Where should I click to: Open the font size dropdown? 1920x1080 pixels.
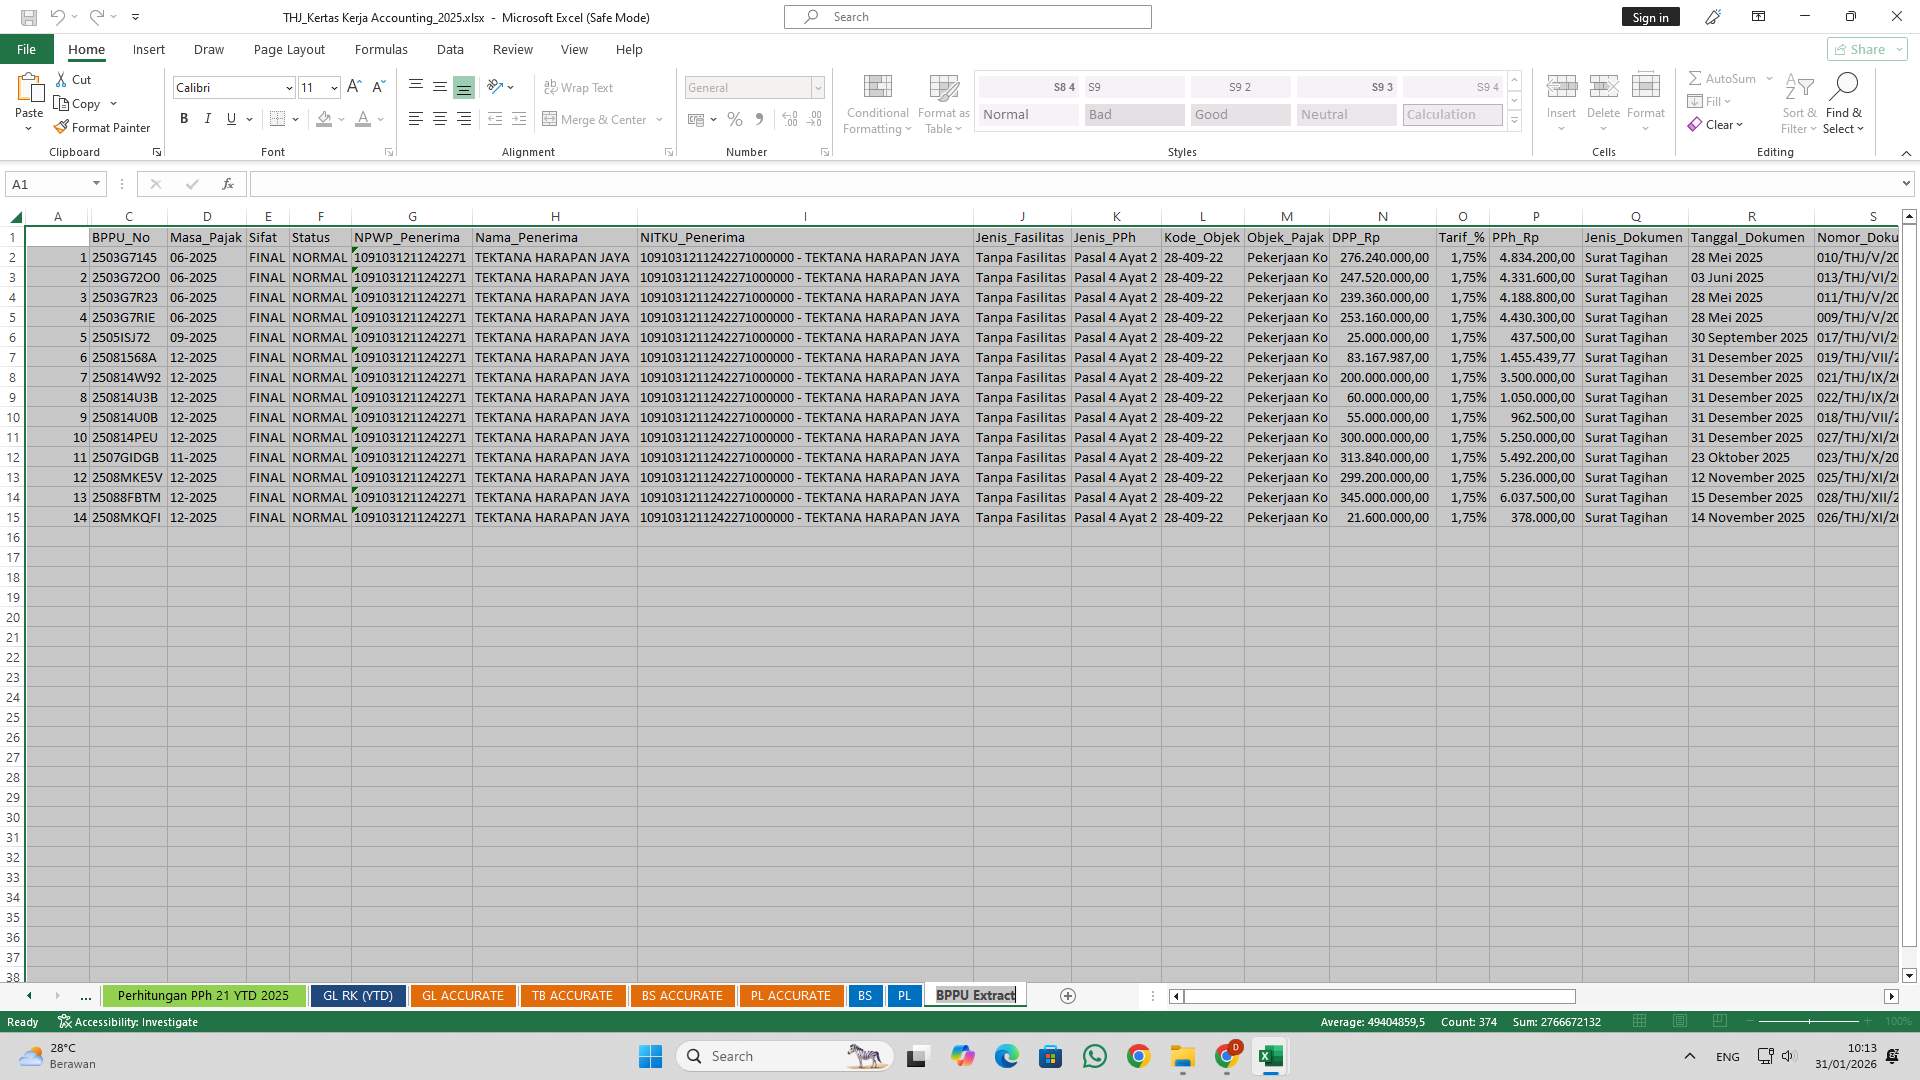coord(333,88)
